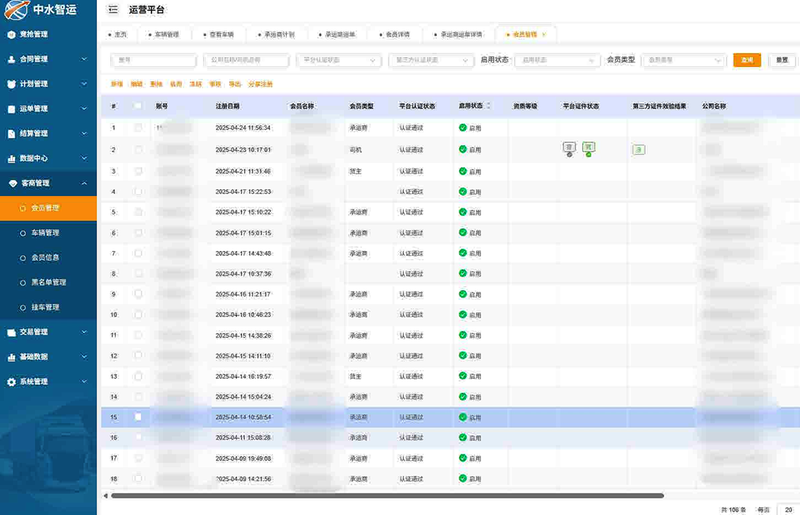This screenshot has height=515, width=800.
Task: Click the 重置 reset button
Action: coord(781,60)
